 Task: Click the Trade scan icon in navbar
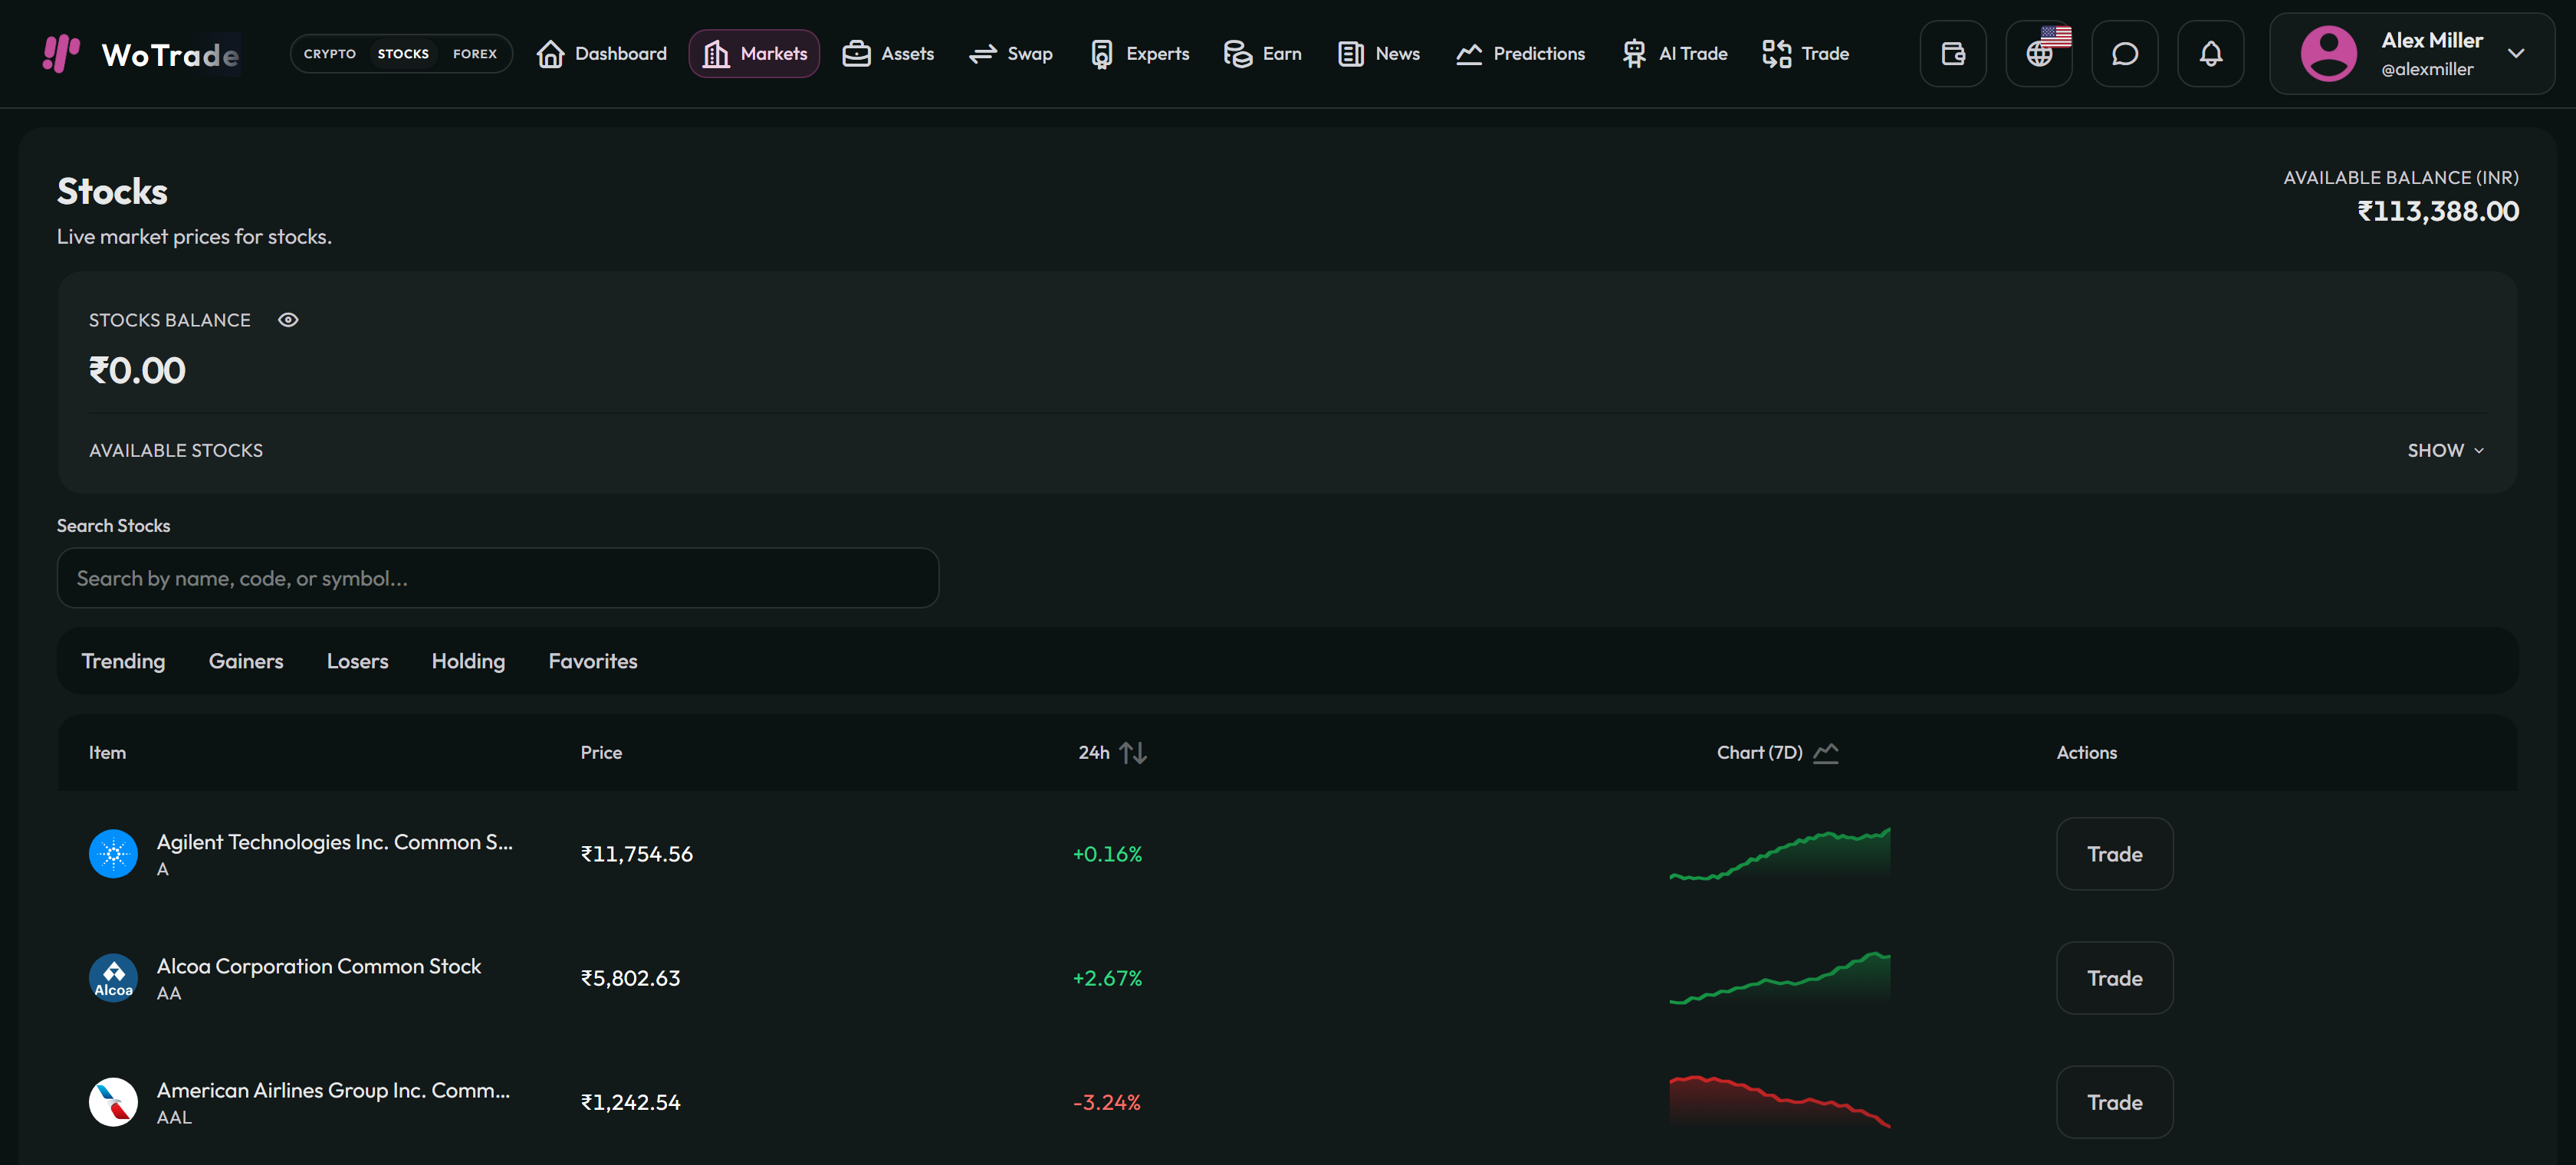pyautogui.click(x=1777, y=54)
